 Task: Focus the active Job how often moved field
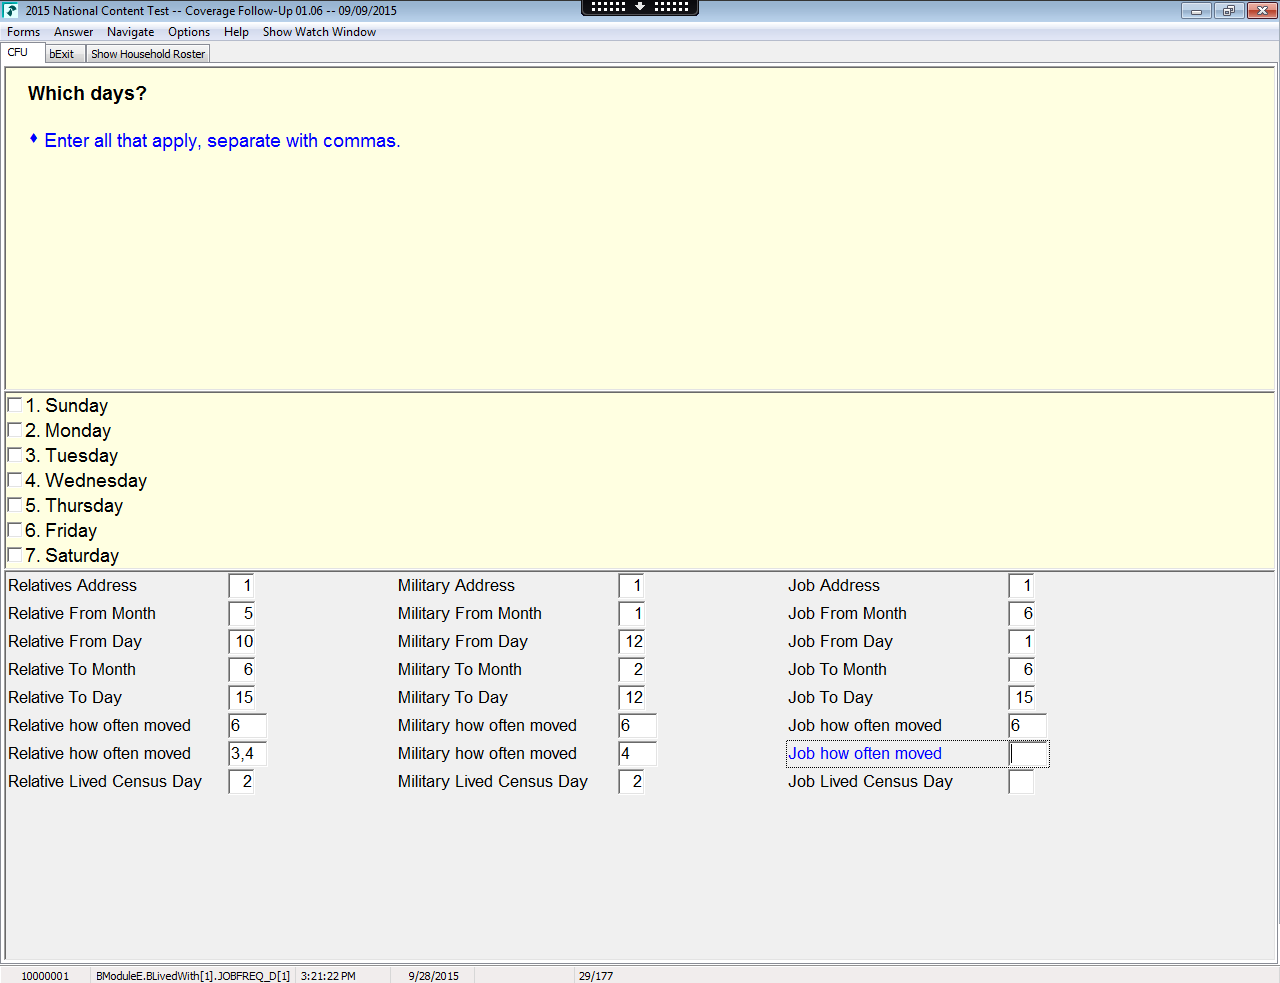point(1029,754)
